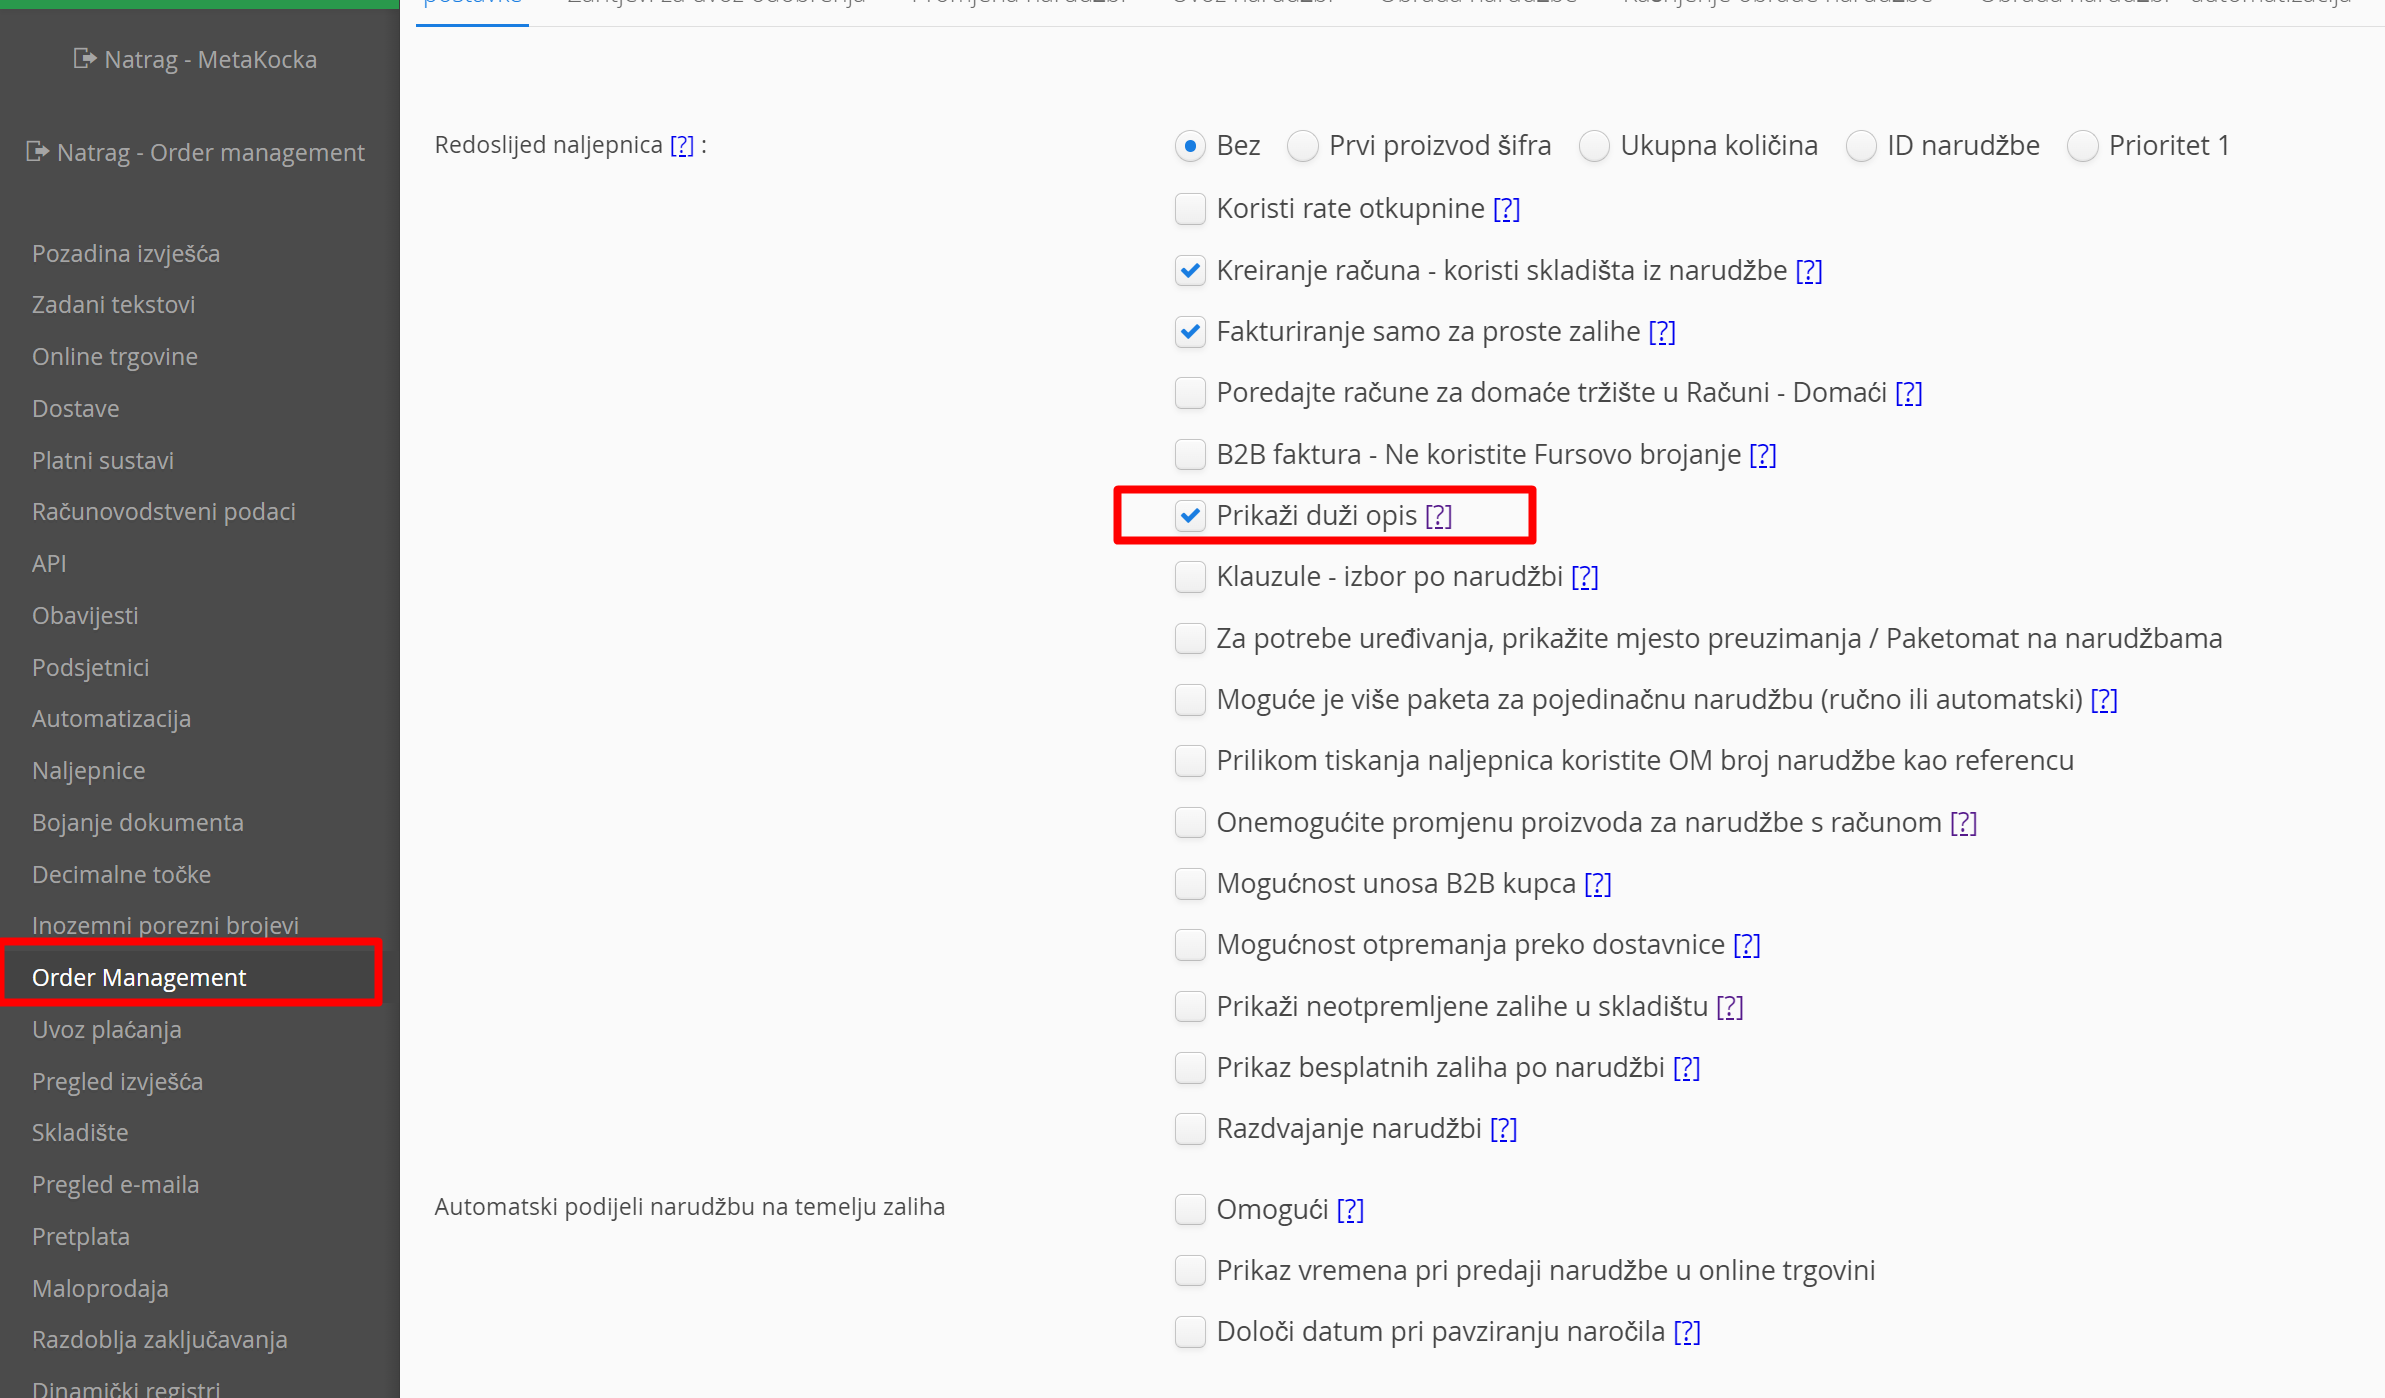
Task: Open help [?] for Koristi rate otkupnine
Action: tap(1506, 209)
